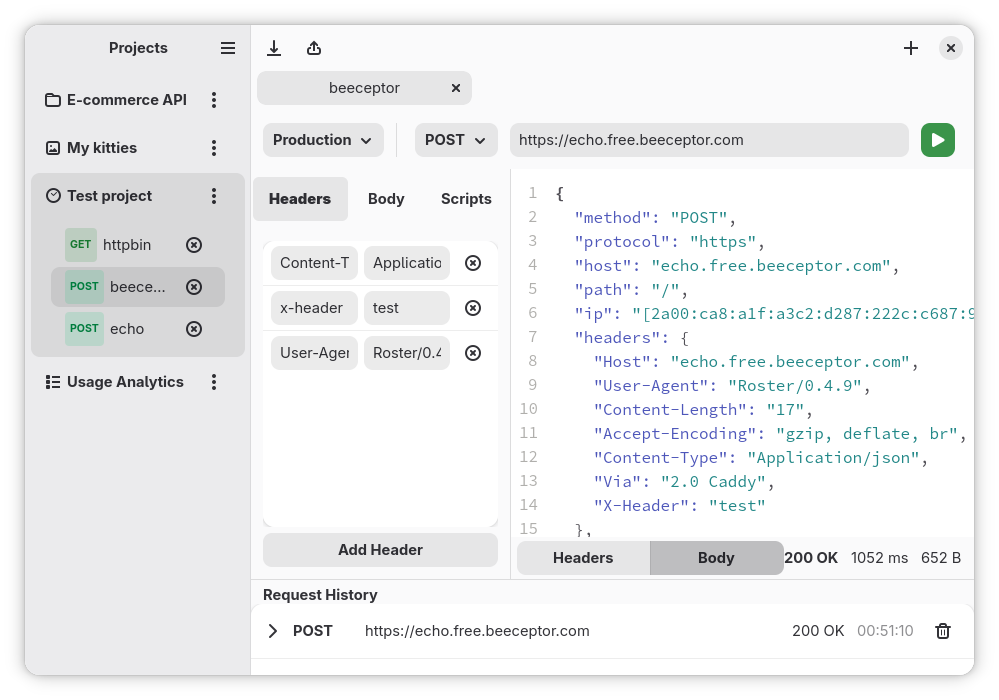Click the Usage Analytics list icon
This screenshot has height=700, width=999.
tap(53, 382)
